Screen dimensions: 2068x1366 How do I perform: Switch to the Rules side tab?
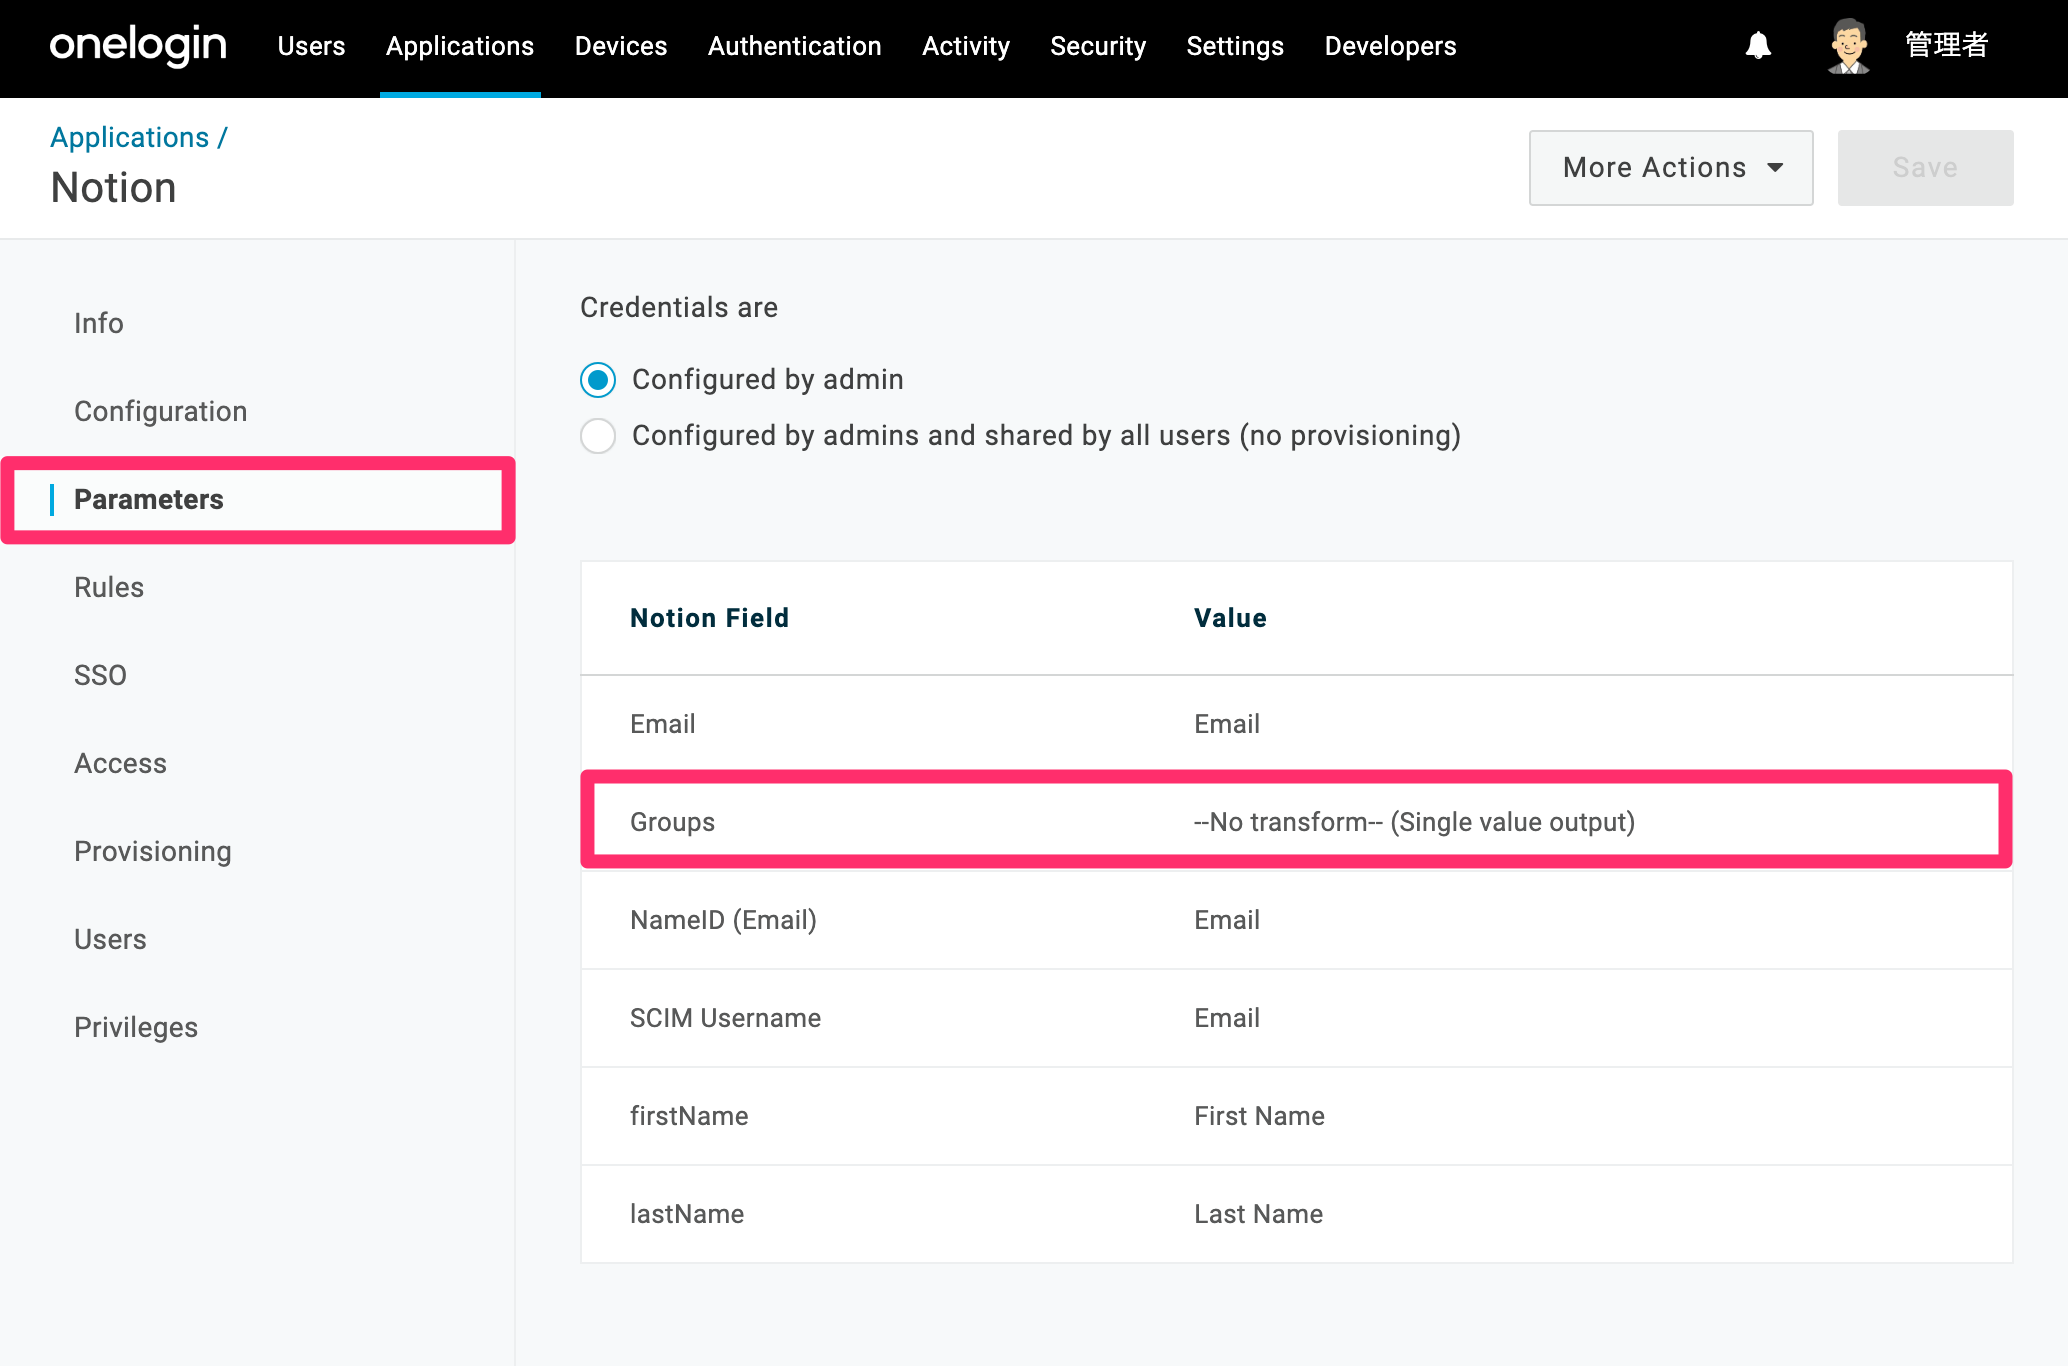pos(109,587)
